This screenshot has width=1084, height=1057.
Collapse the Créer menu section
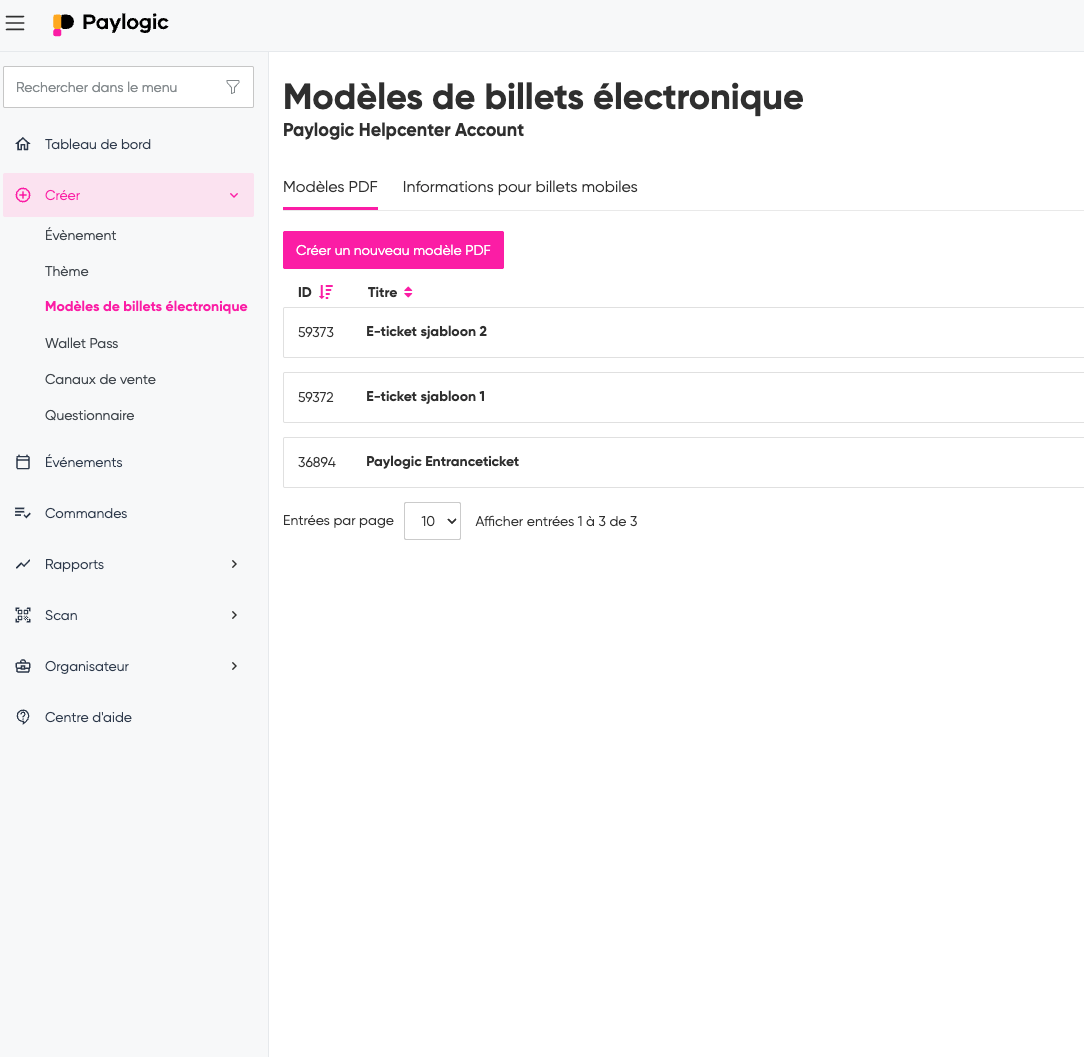click(x=234, y=195)
